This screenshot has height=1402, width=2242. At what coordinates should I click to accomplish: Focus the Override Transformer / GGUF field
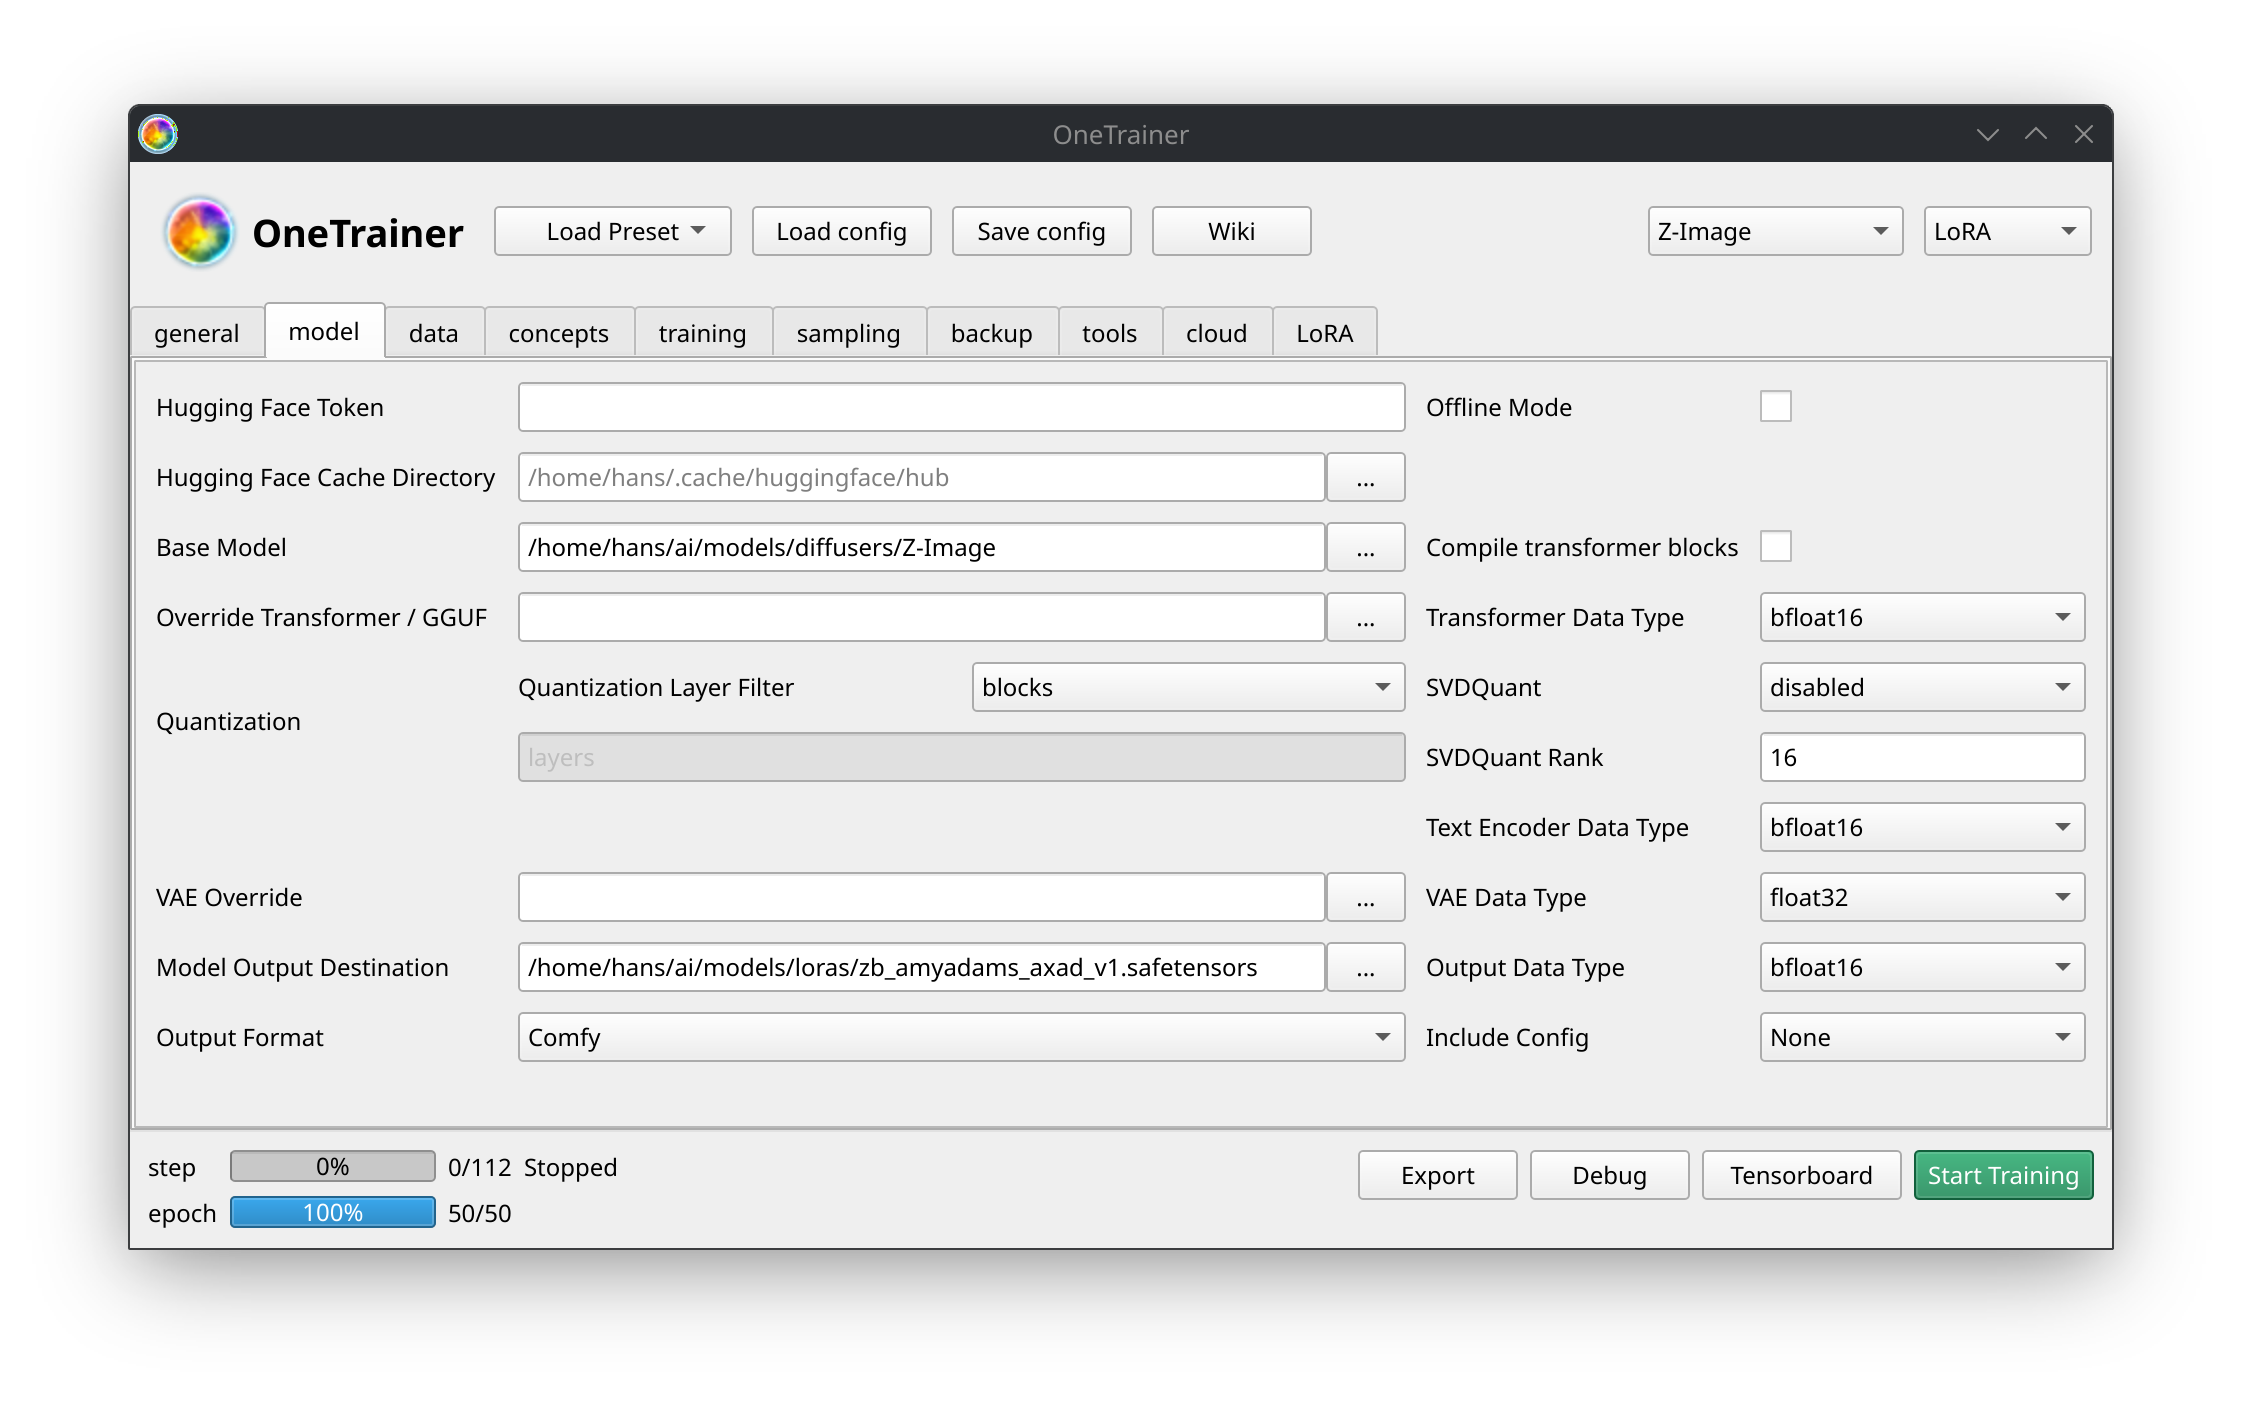(x=921, y=617)
